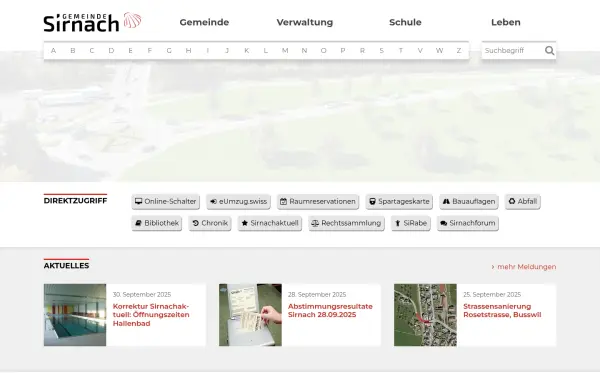Viewport: 600px width, 375px height.
Task: Select letter D in alphabet index
Action: click(111, 51)
